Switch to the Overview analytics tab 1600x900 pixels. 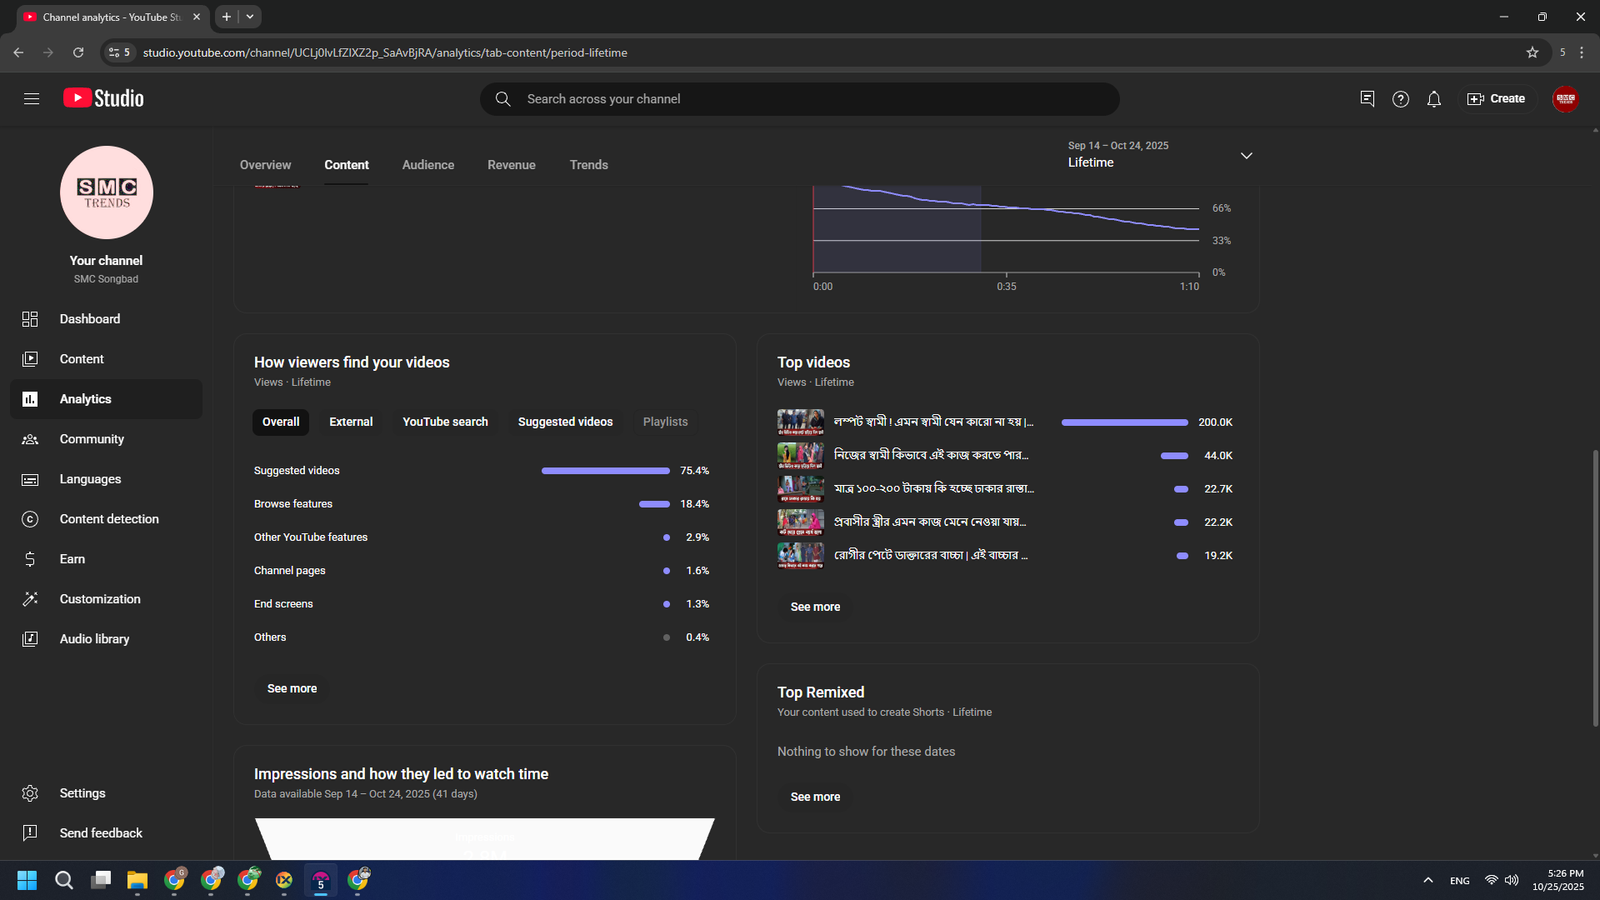click(x=265, y=165)
